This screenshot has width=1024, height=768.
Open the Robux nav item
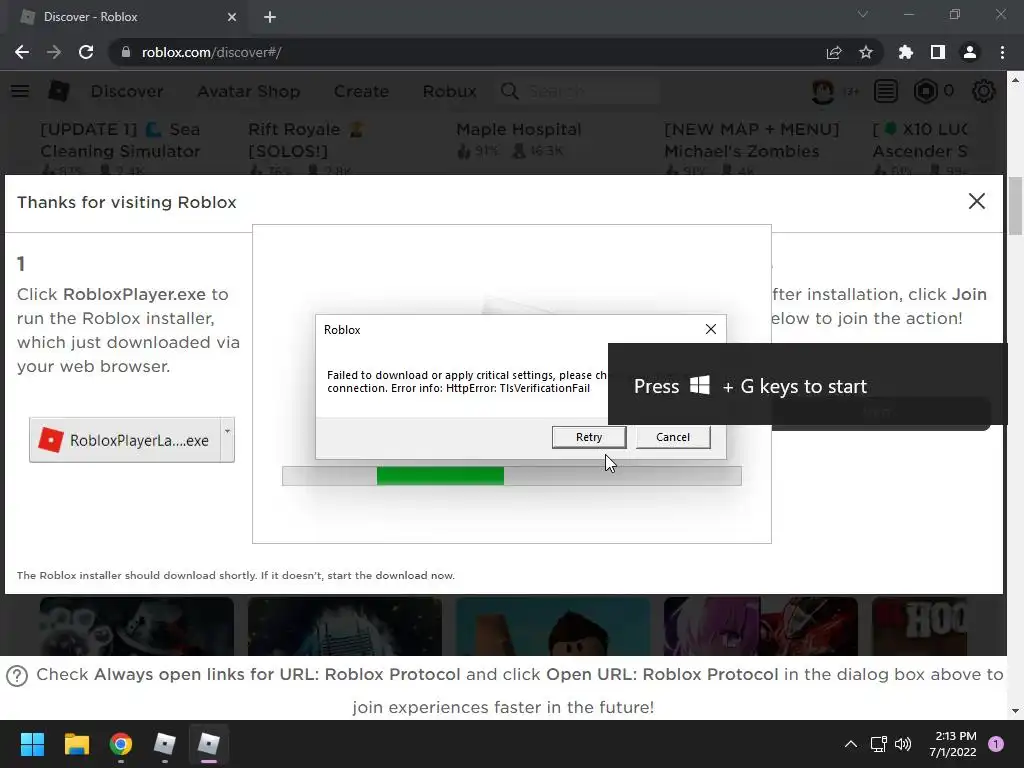[x=449, y=91]
